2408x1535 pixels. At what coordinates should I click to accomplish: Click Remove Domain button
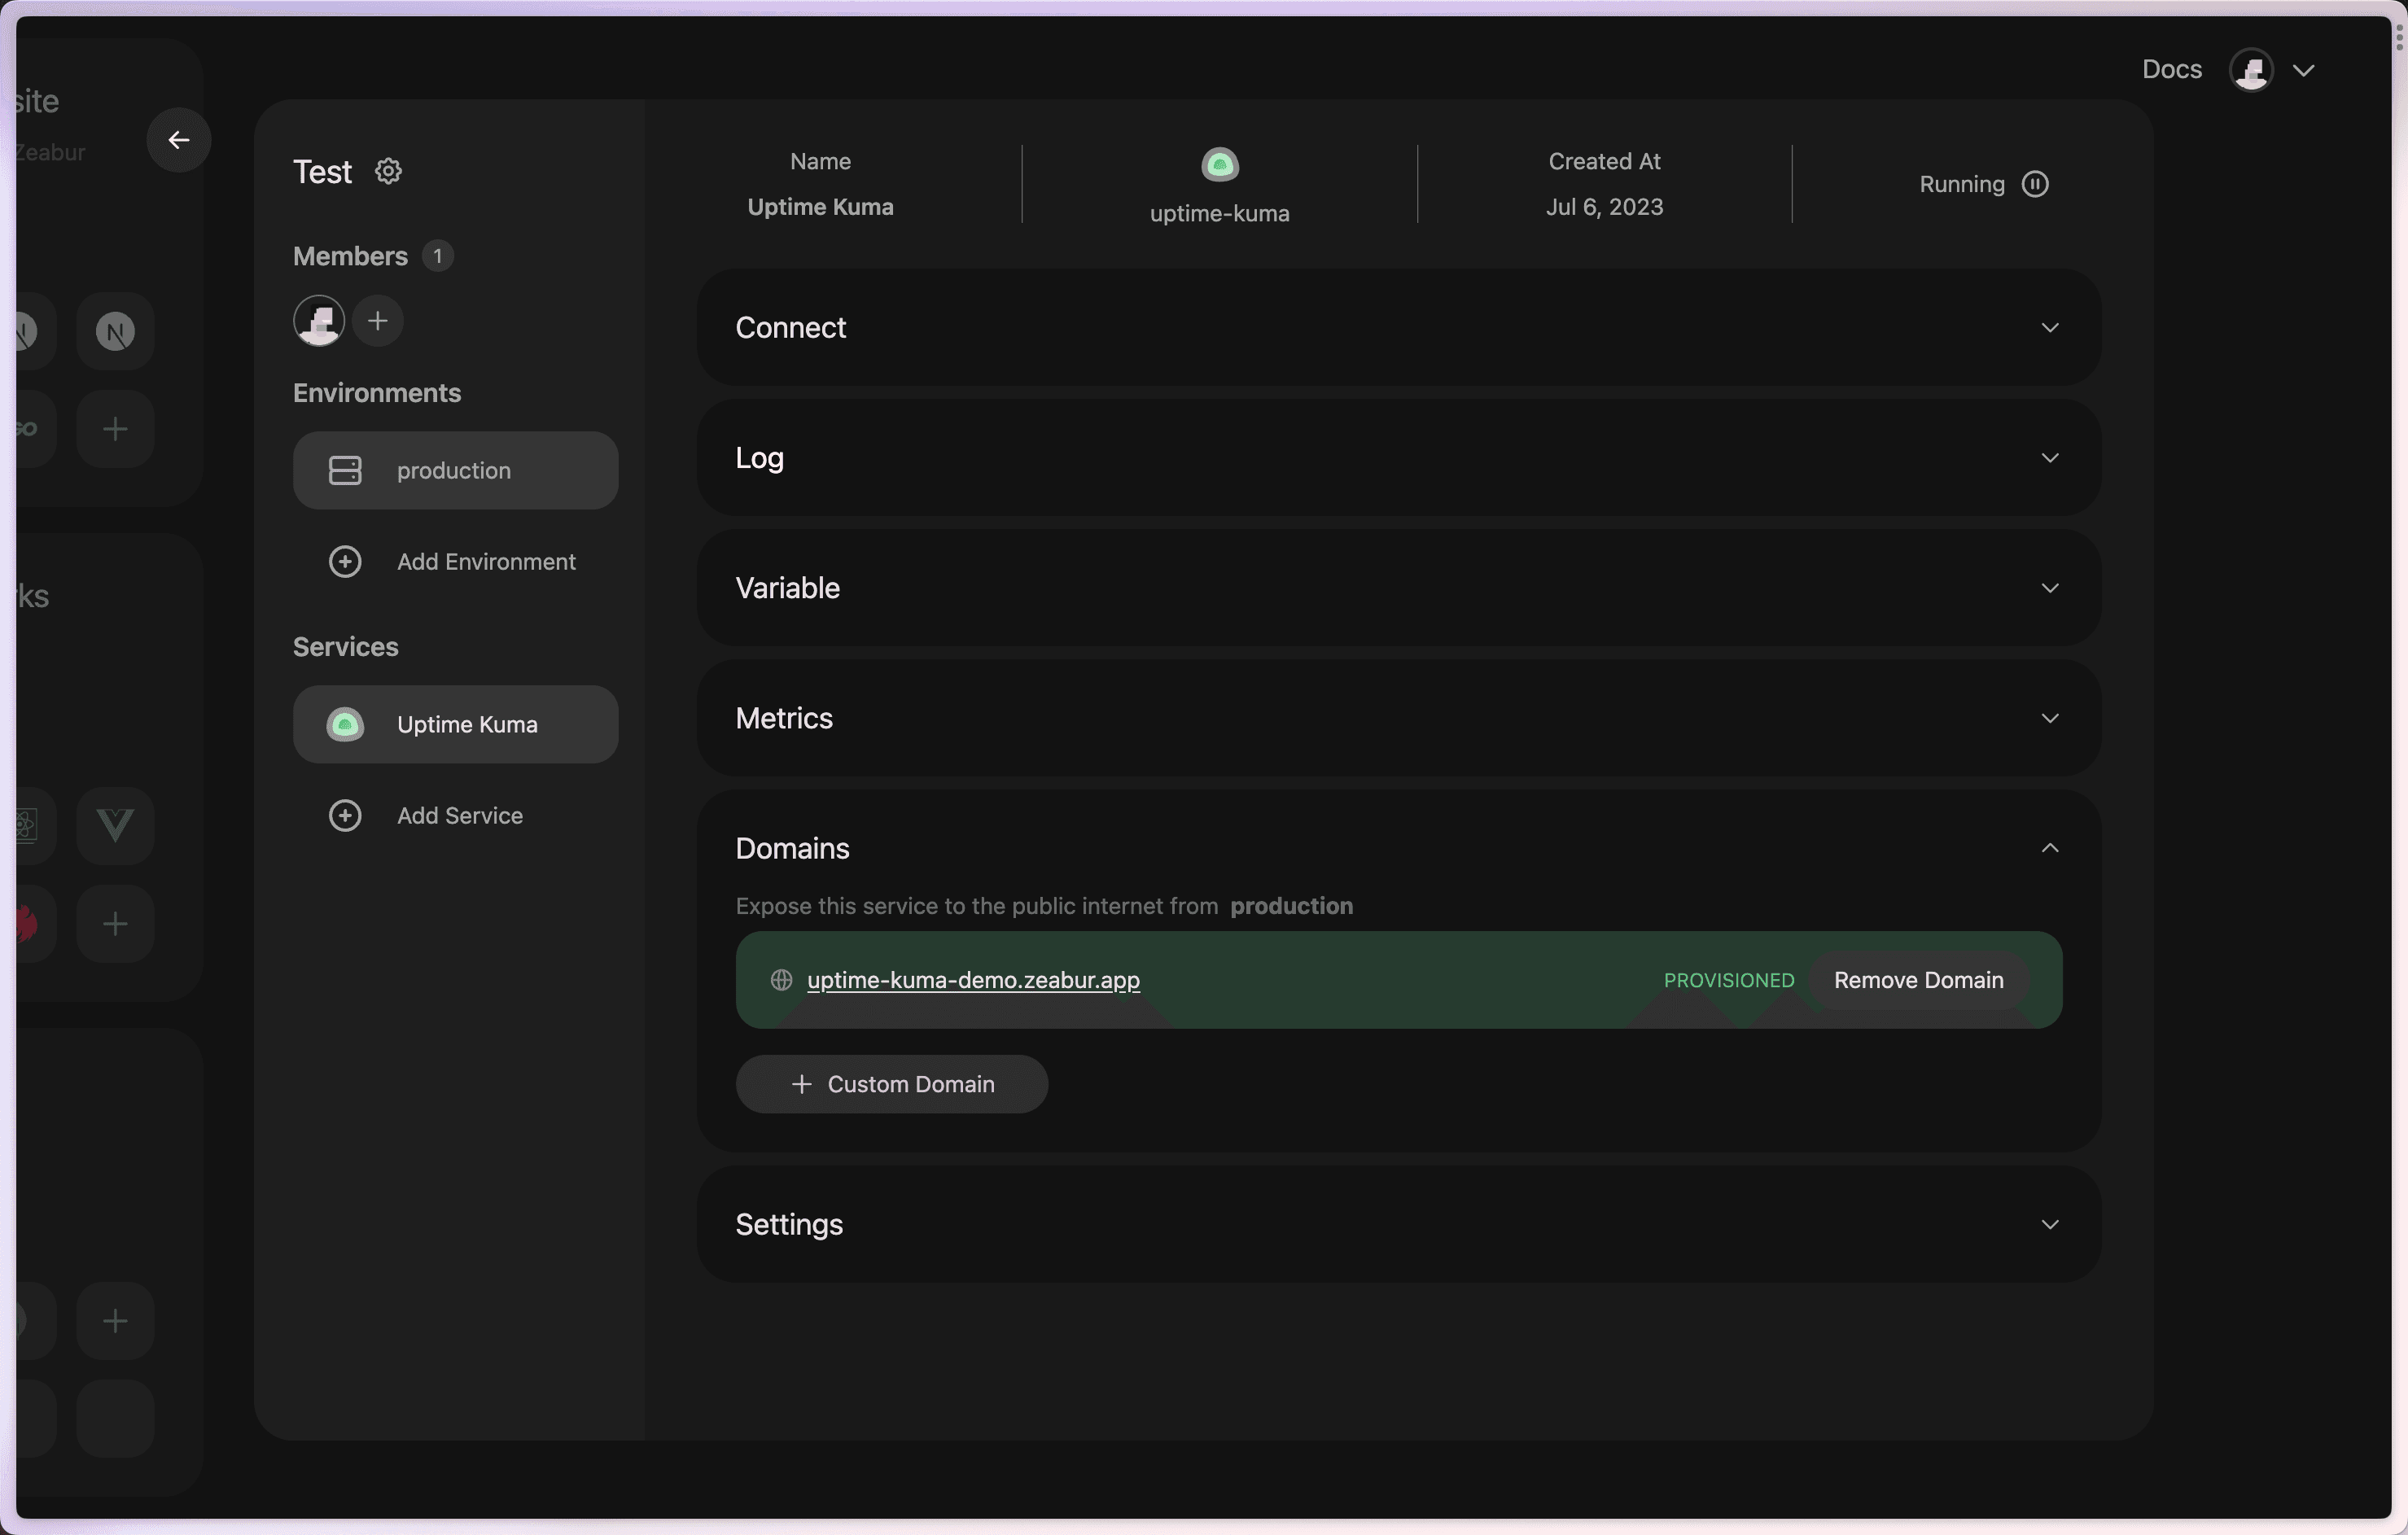[x=1918, y=980]
